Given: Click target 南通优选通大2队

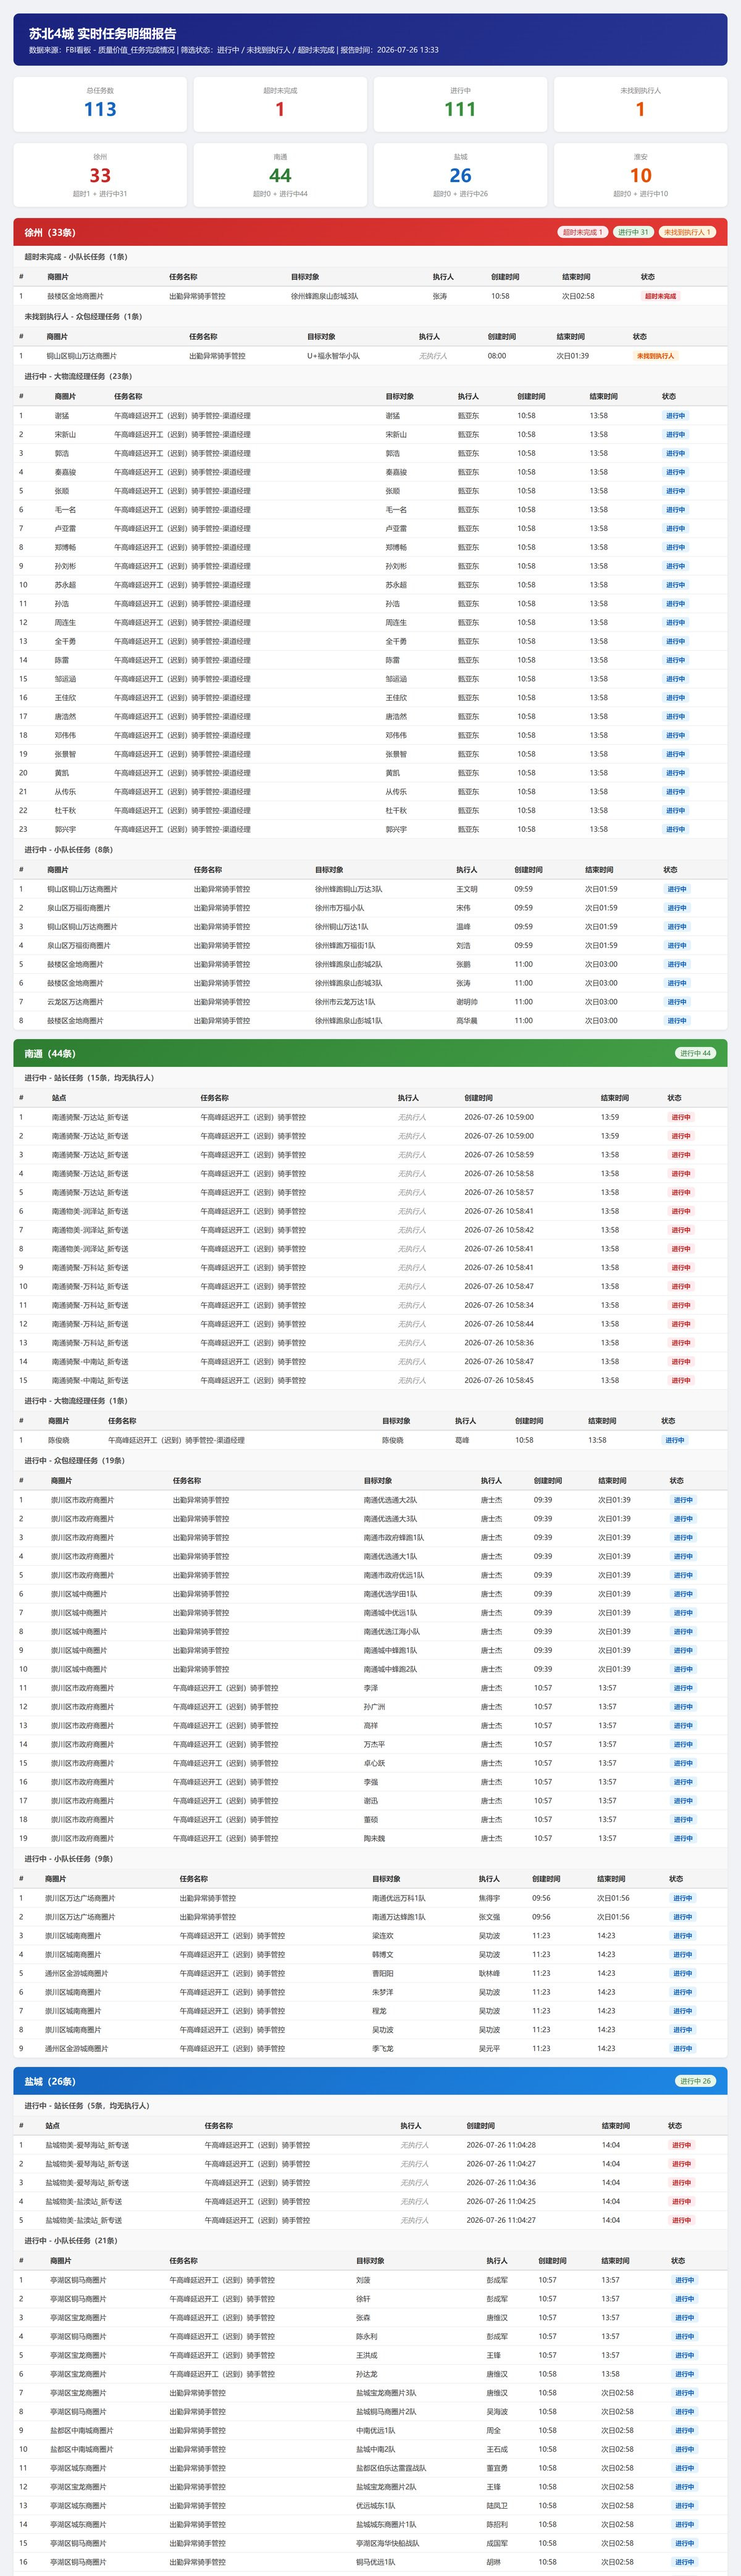Looking at the screenshot, I should [x=390, y=1500].
